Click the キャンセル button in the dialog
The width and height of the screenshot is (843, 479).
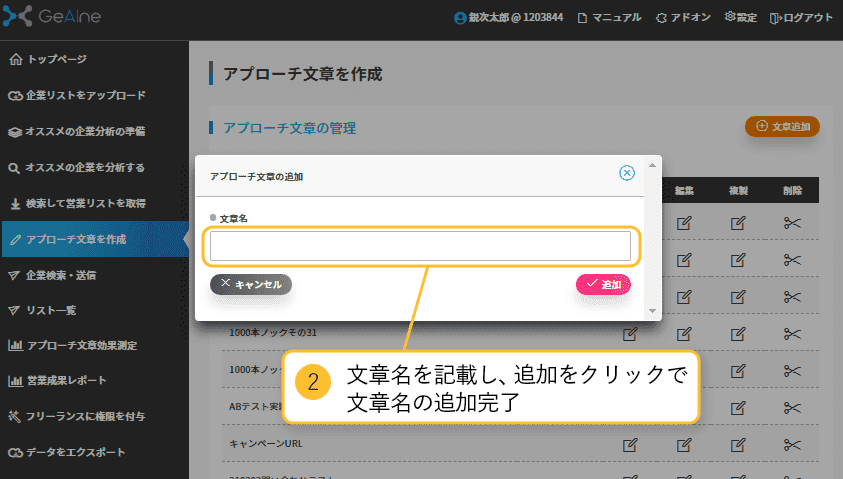tap(251, 284)
